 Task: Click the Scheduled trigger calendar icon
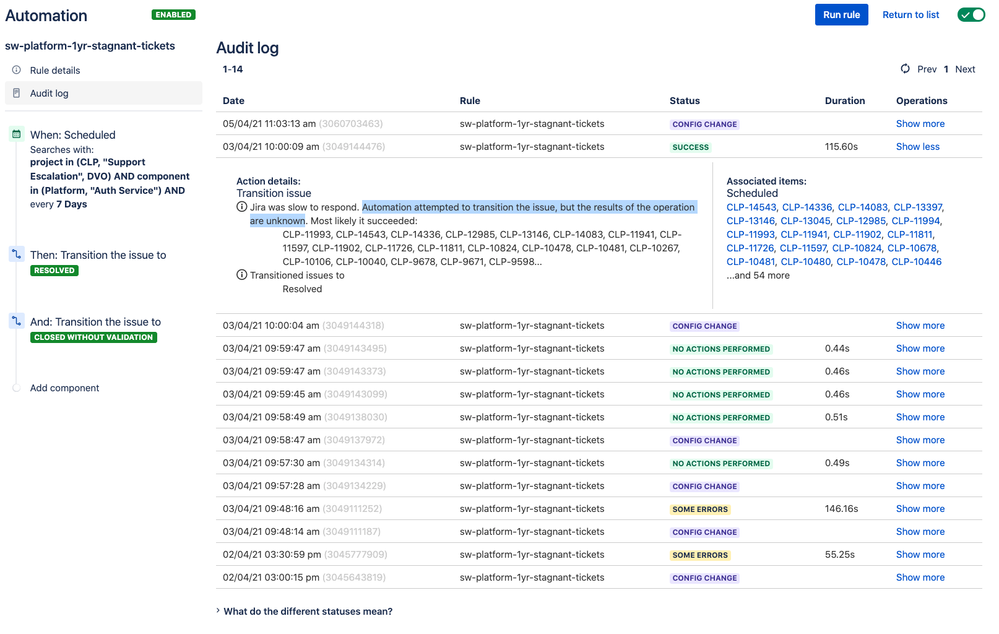[17, 134]
